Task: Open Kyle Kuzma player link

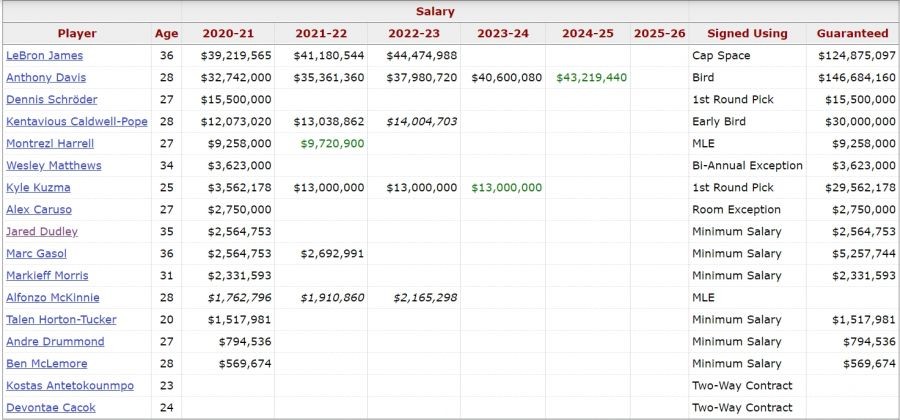Action: tap(38, 188)
